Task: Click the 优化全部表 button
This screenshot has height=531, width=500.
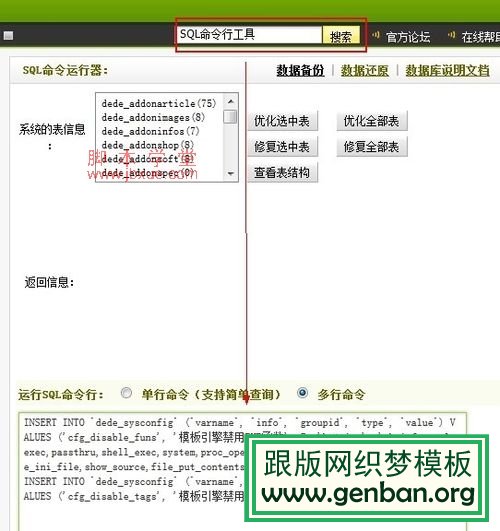Action: pos(372,121)
